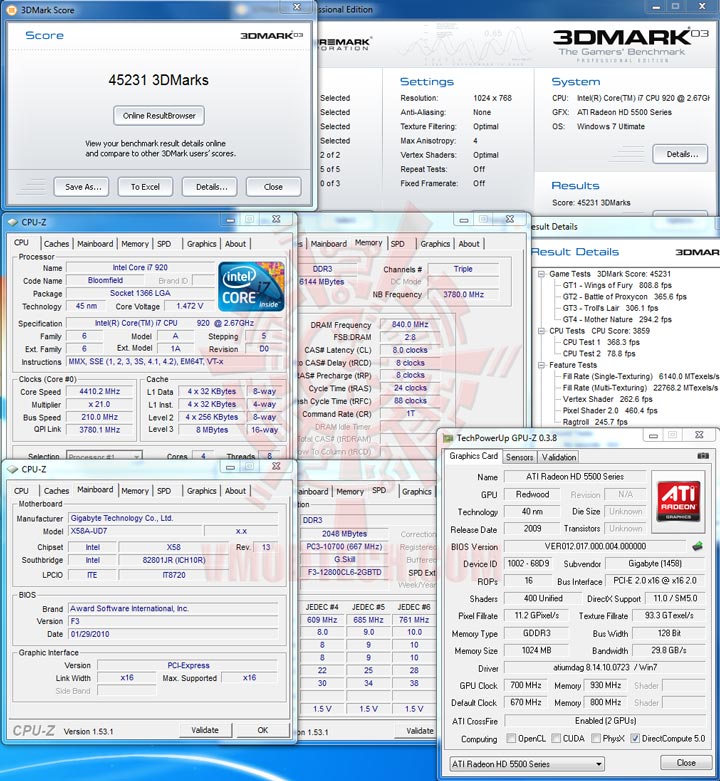The height and width of the screenshot is (781, 720).
Task: Collapse the Game Tests tree node
Action: (x=541, y=274)
